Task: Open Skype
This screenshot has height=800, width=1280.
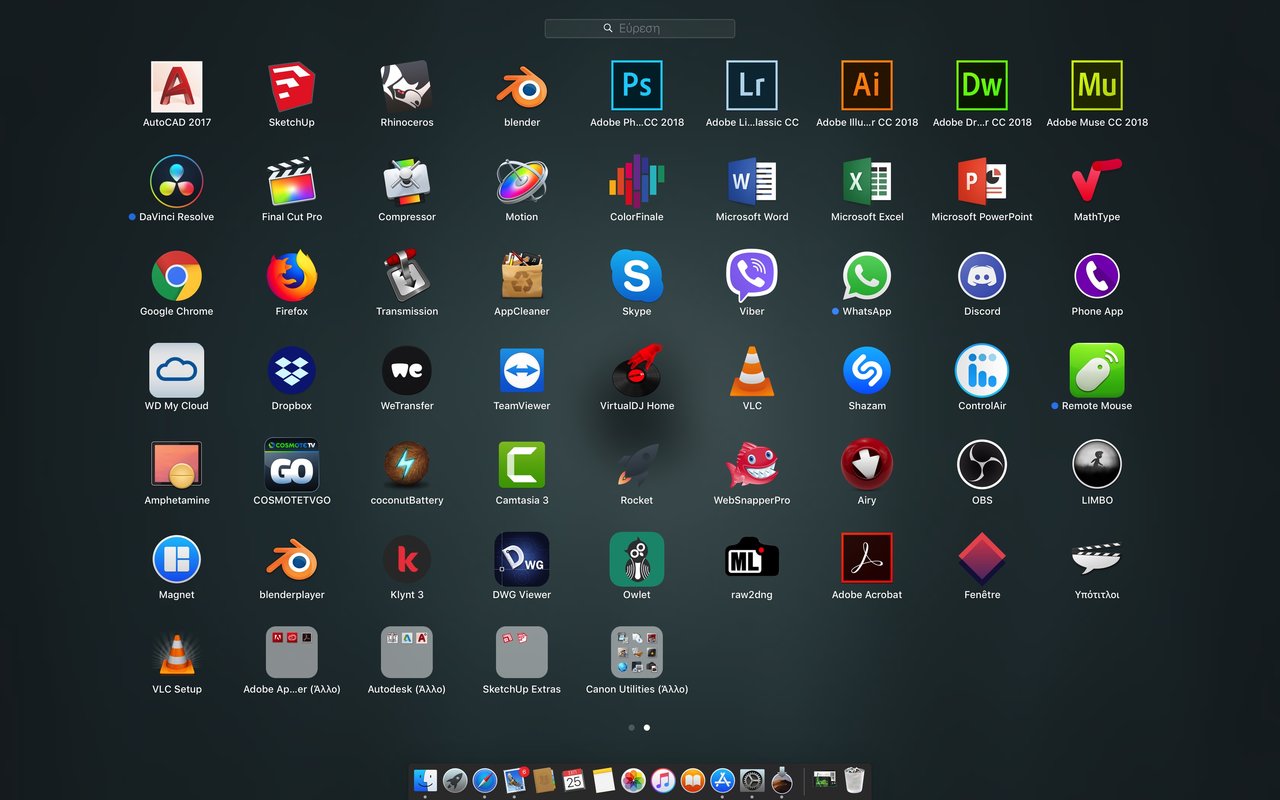Action: (637, 276)
